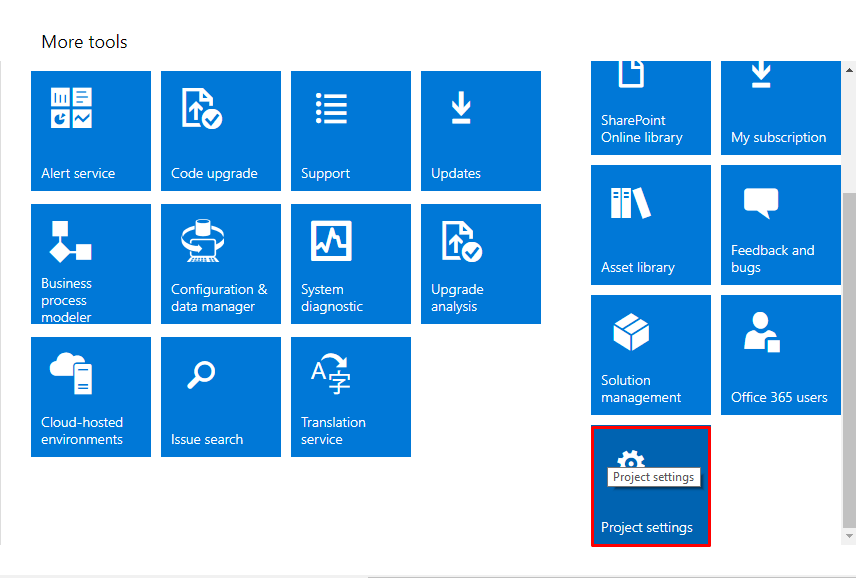Image resolution: width=856 pixels, height=578 pixels.
Task: Open the Updates tile
Action: click(480, 131)
